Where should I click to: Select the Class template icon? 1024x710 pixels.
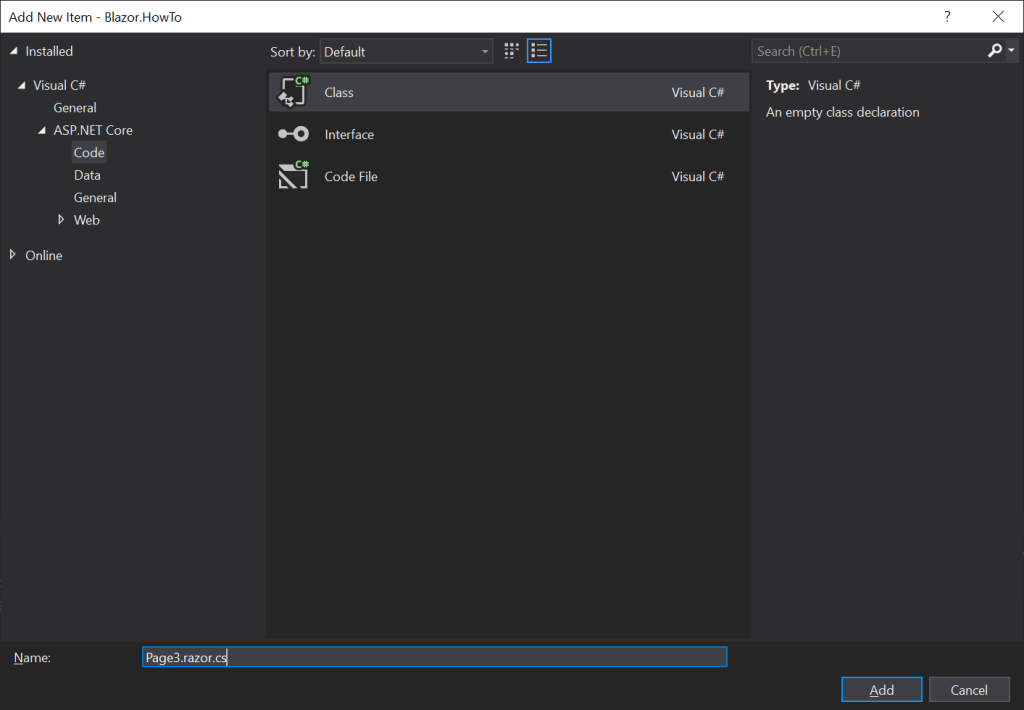[293, 92]
